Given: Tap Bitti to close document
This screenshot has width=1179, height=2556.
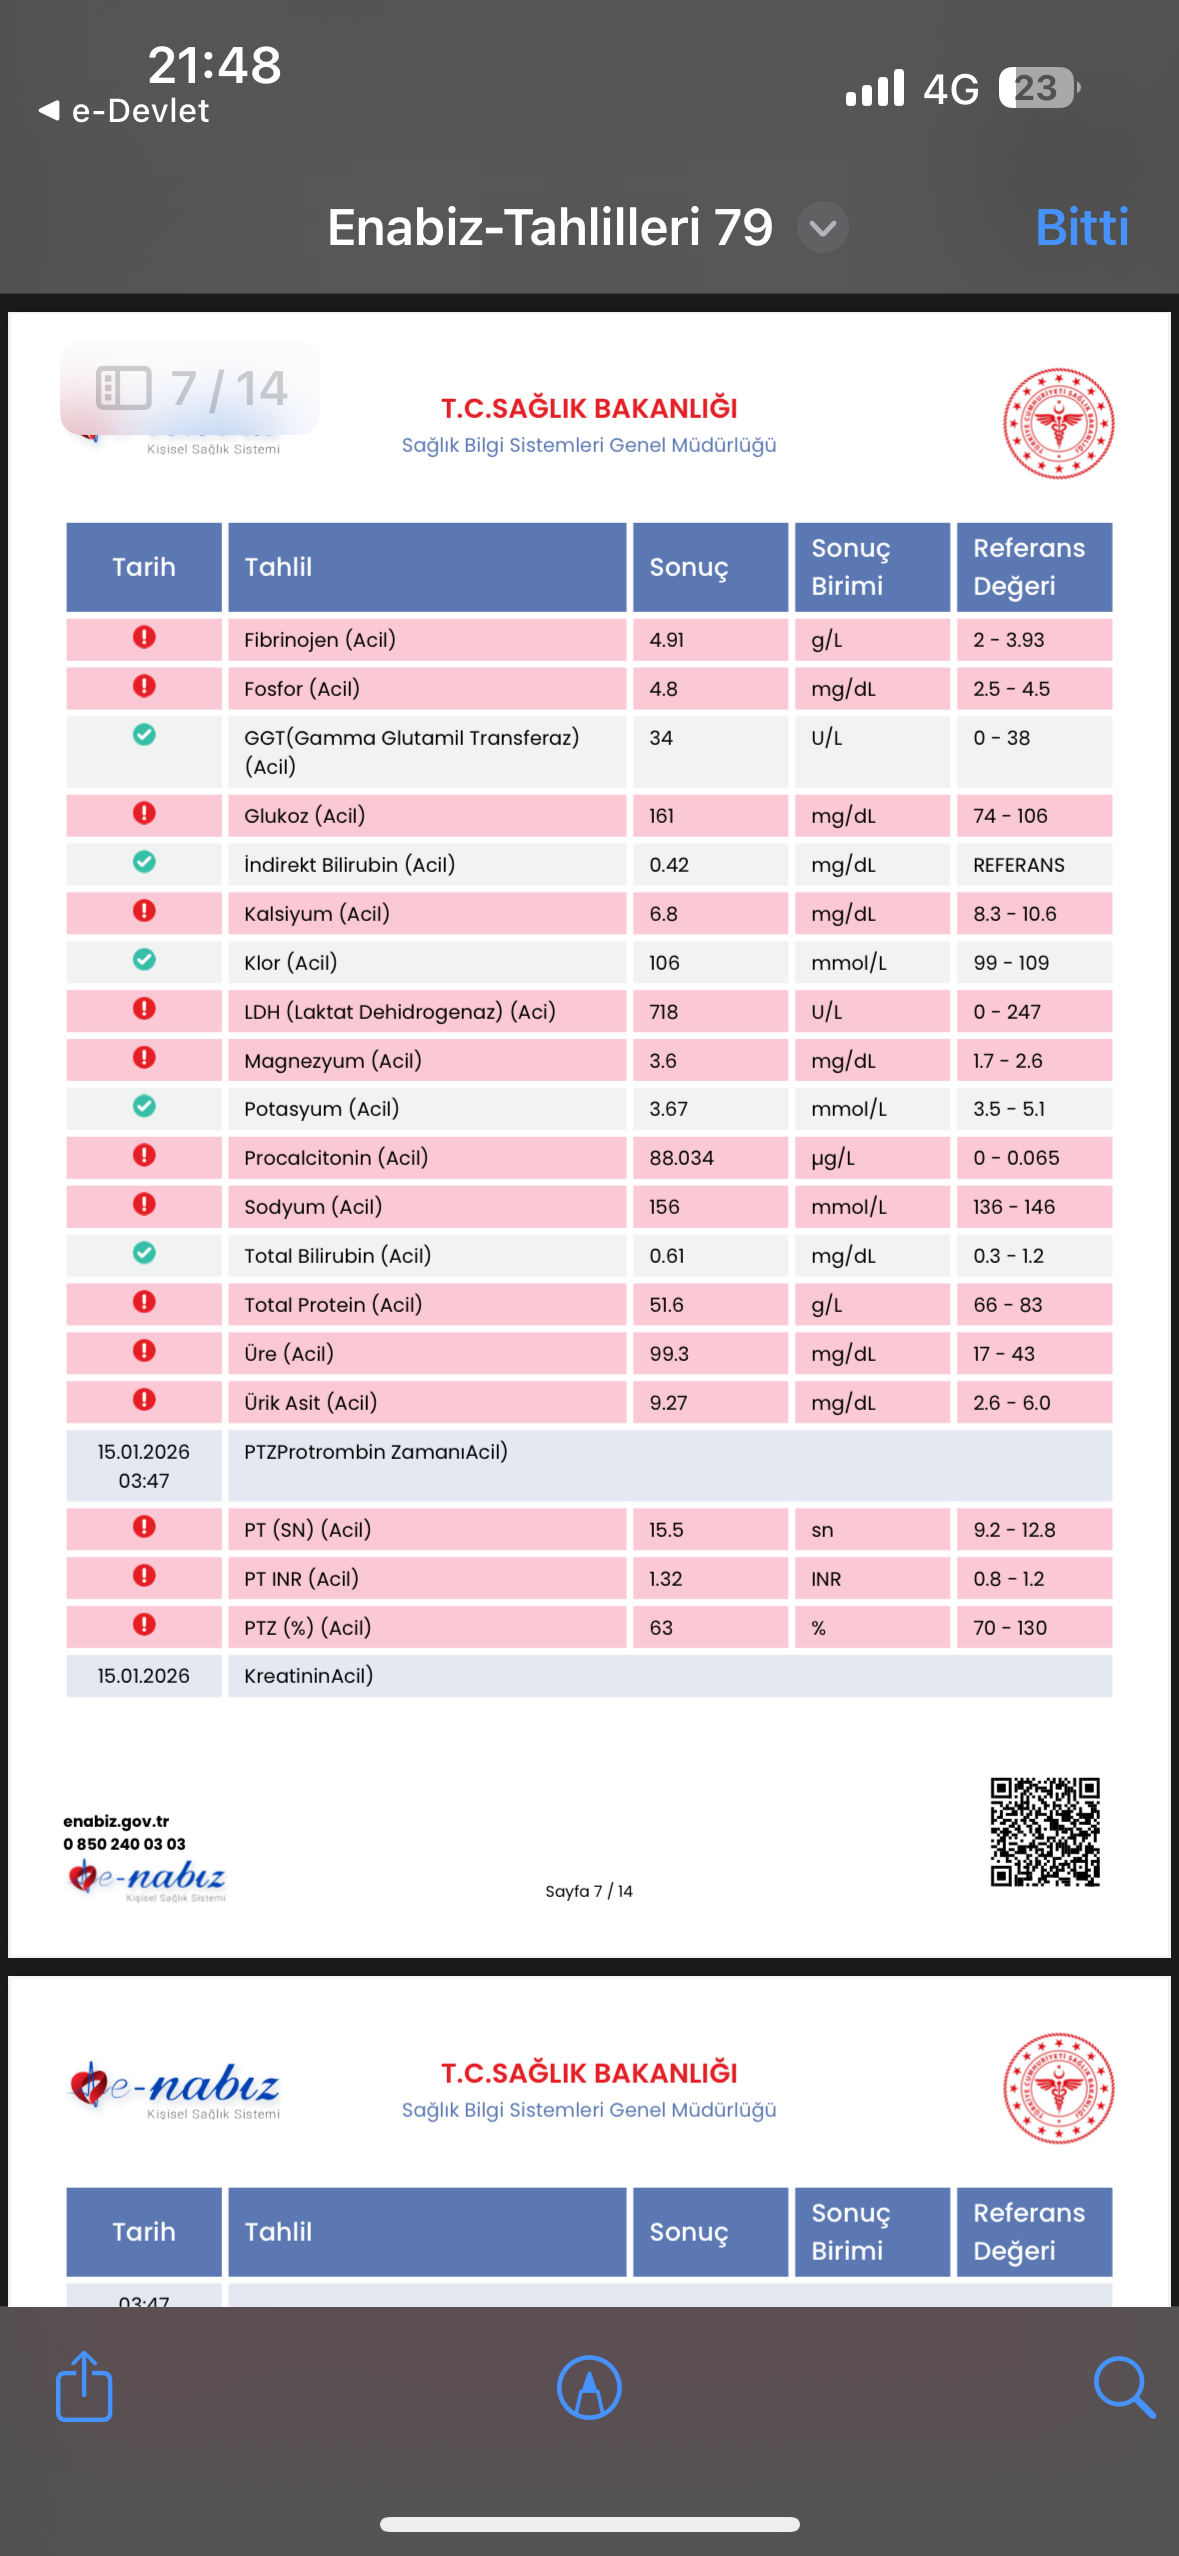Looking at the screenshot, I should pos(1082,228).
